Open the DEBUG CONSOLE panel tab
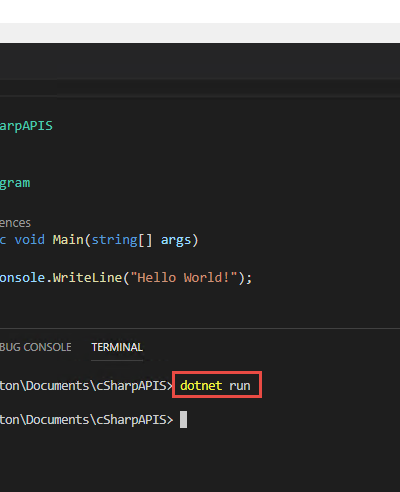The image size is (400, 492). point(35,347)
